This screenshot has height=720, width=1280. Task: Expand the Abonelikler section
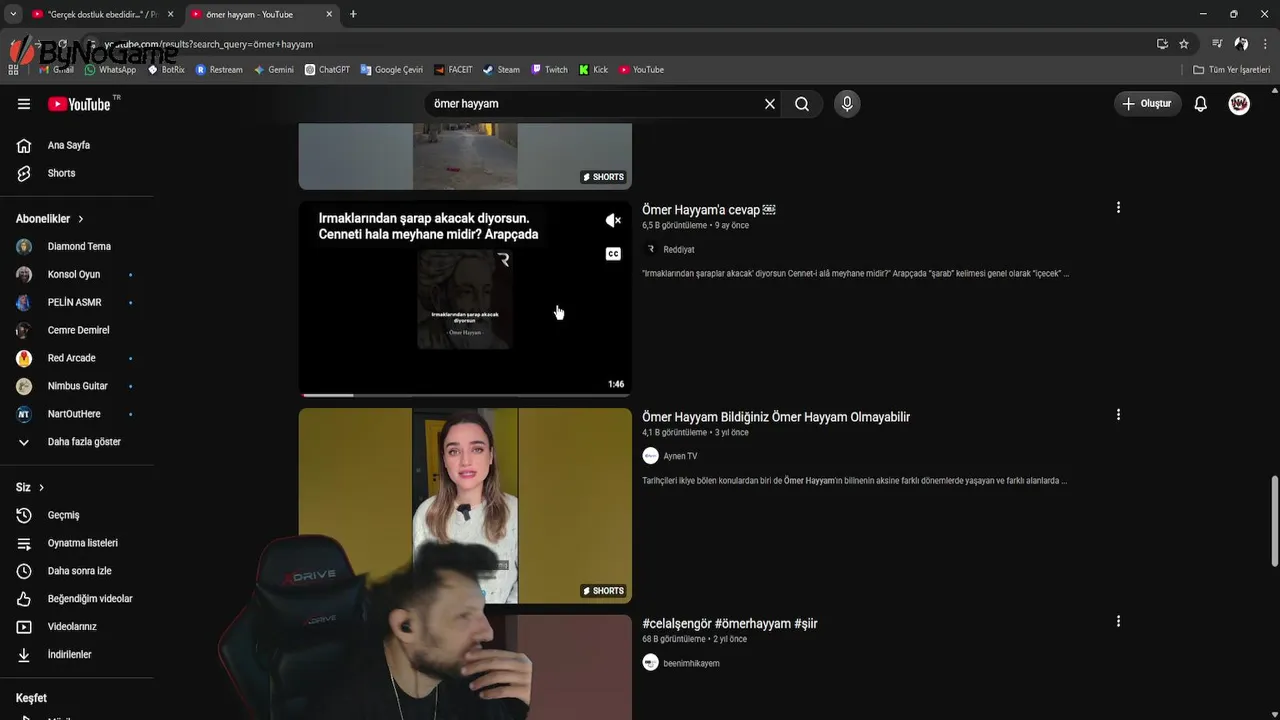click(50, 218)
